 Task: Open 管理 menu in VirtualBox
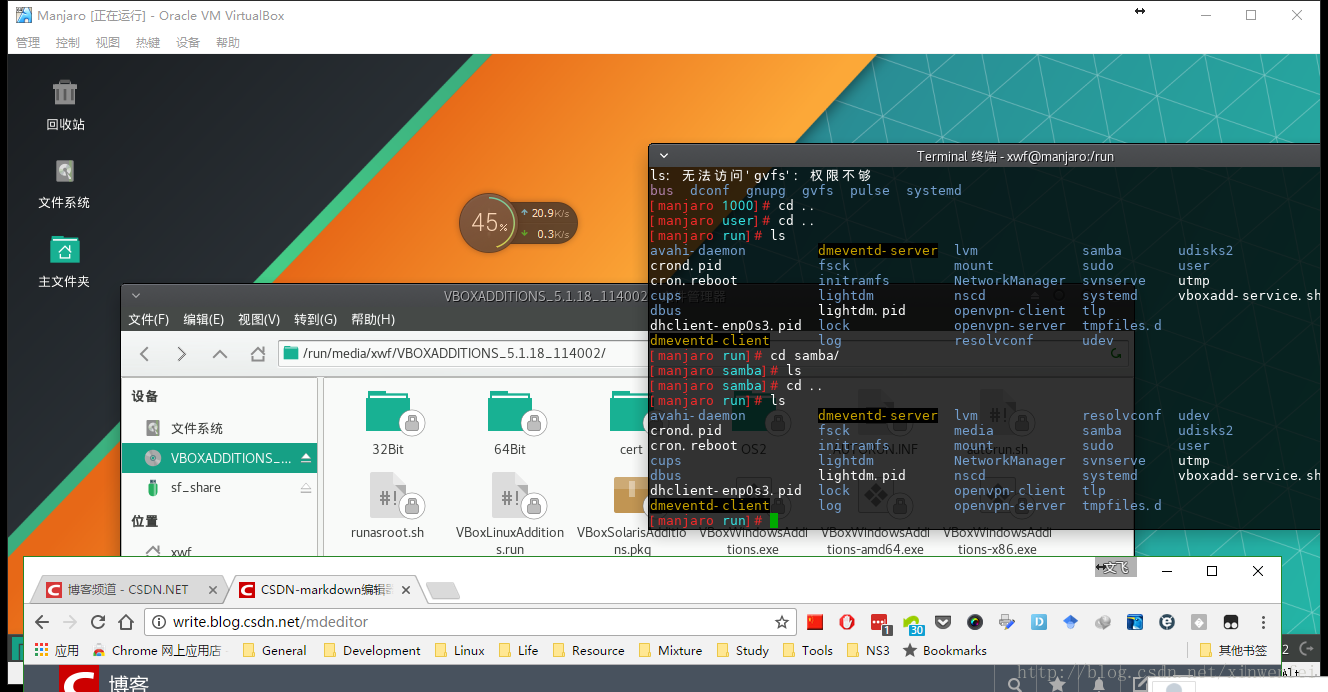[x=28, y=42]
